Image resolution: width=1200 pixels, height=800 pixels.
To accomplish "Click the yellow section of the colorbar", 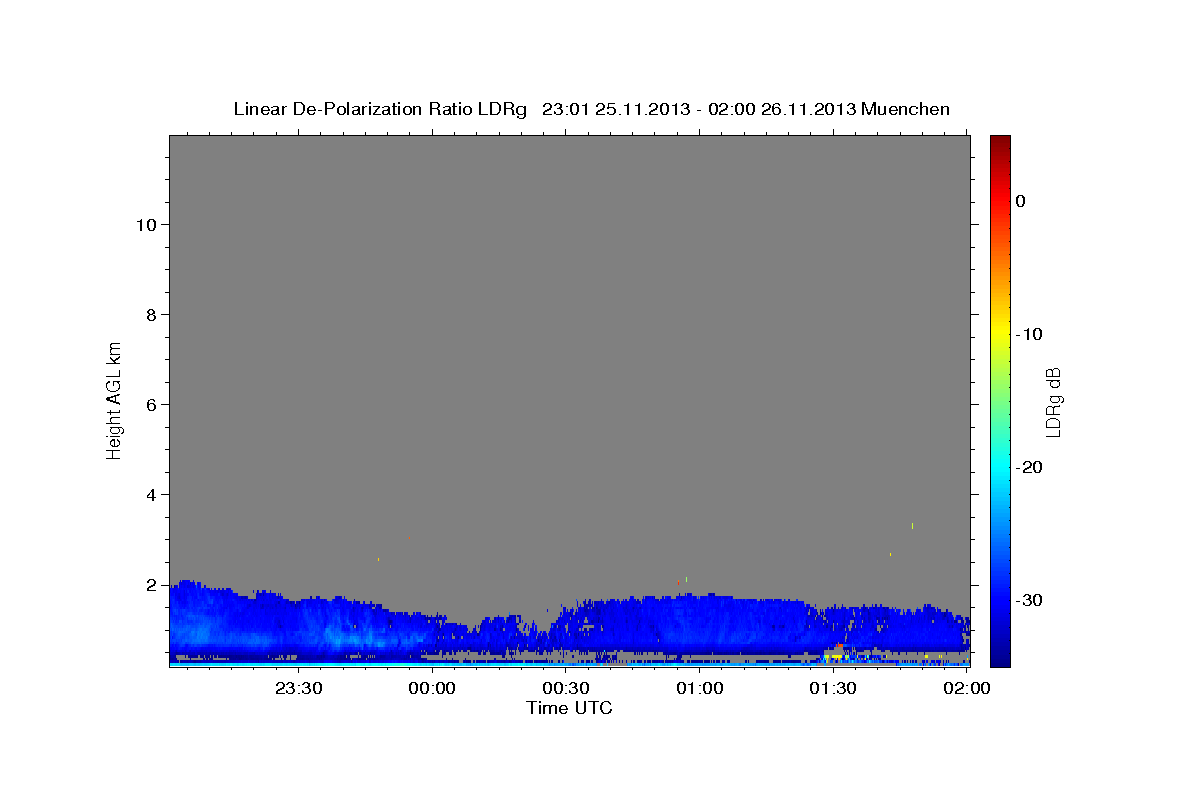I will click(1000, 335).
